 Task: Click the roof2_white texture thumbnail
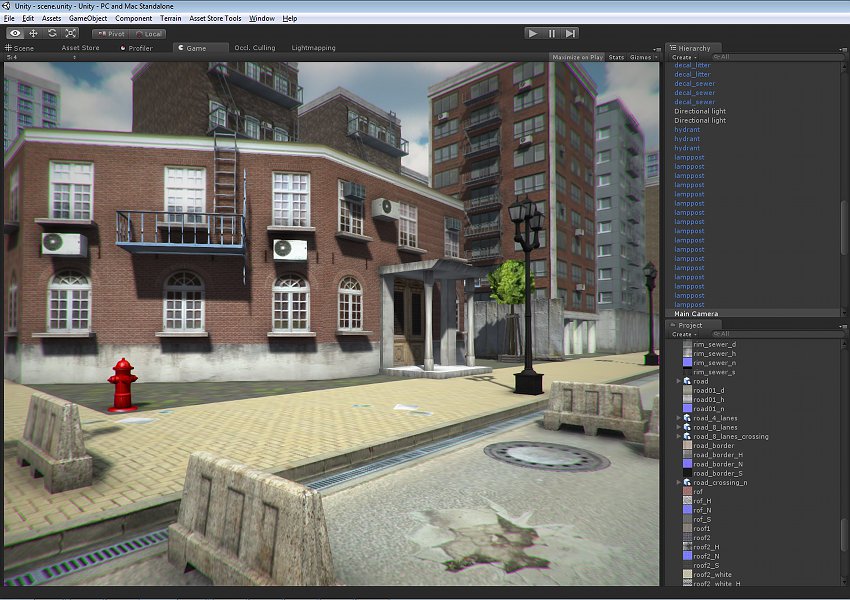point(687,575)
